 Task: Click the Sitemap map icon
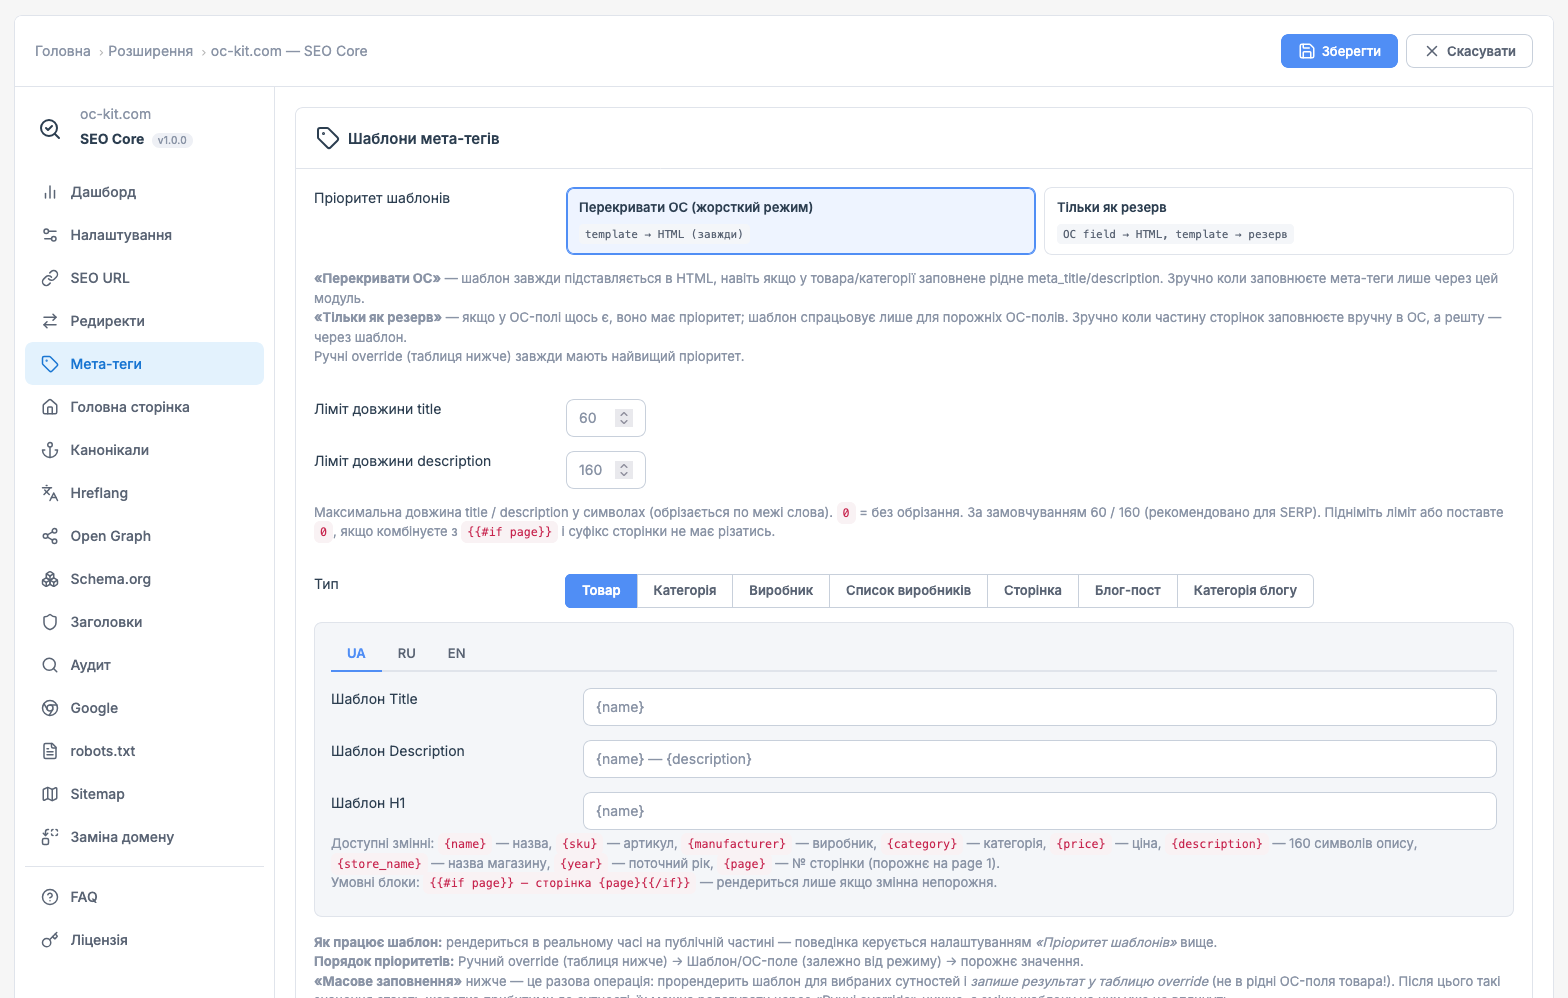[x=50, y=794]
